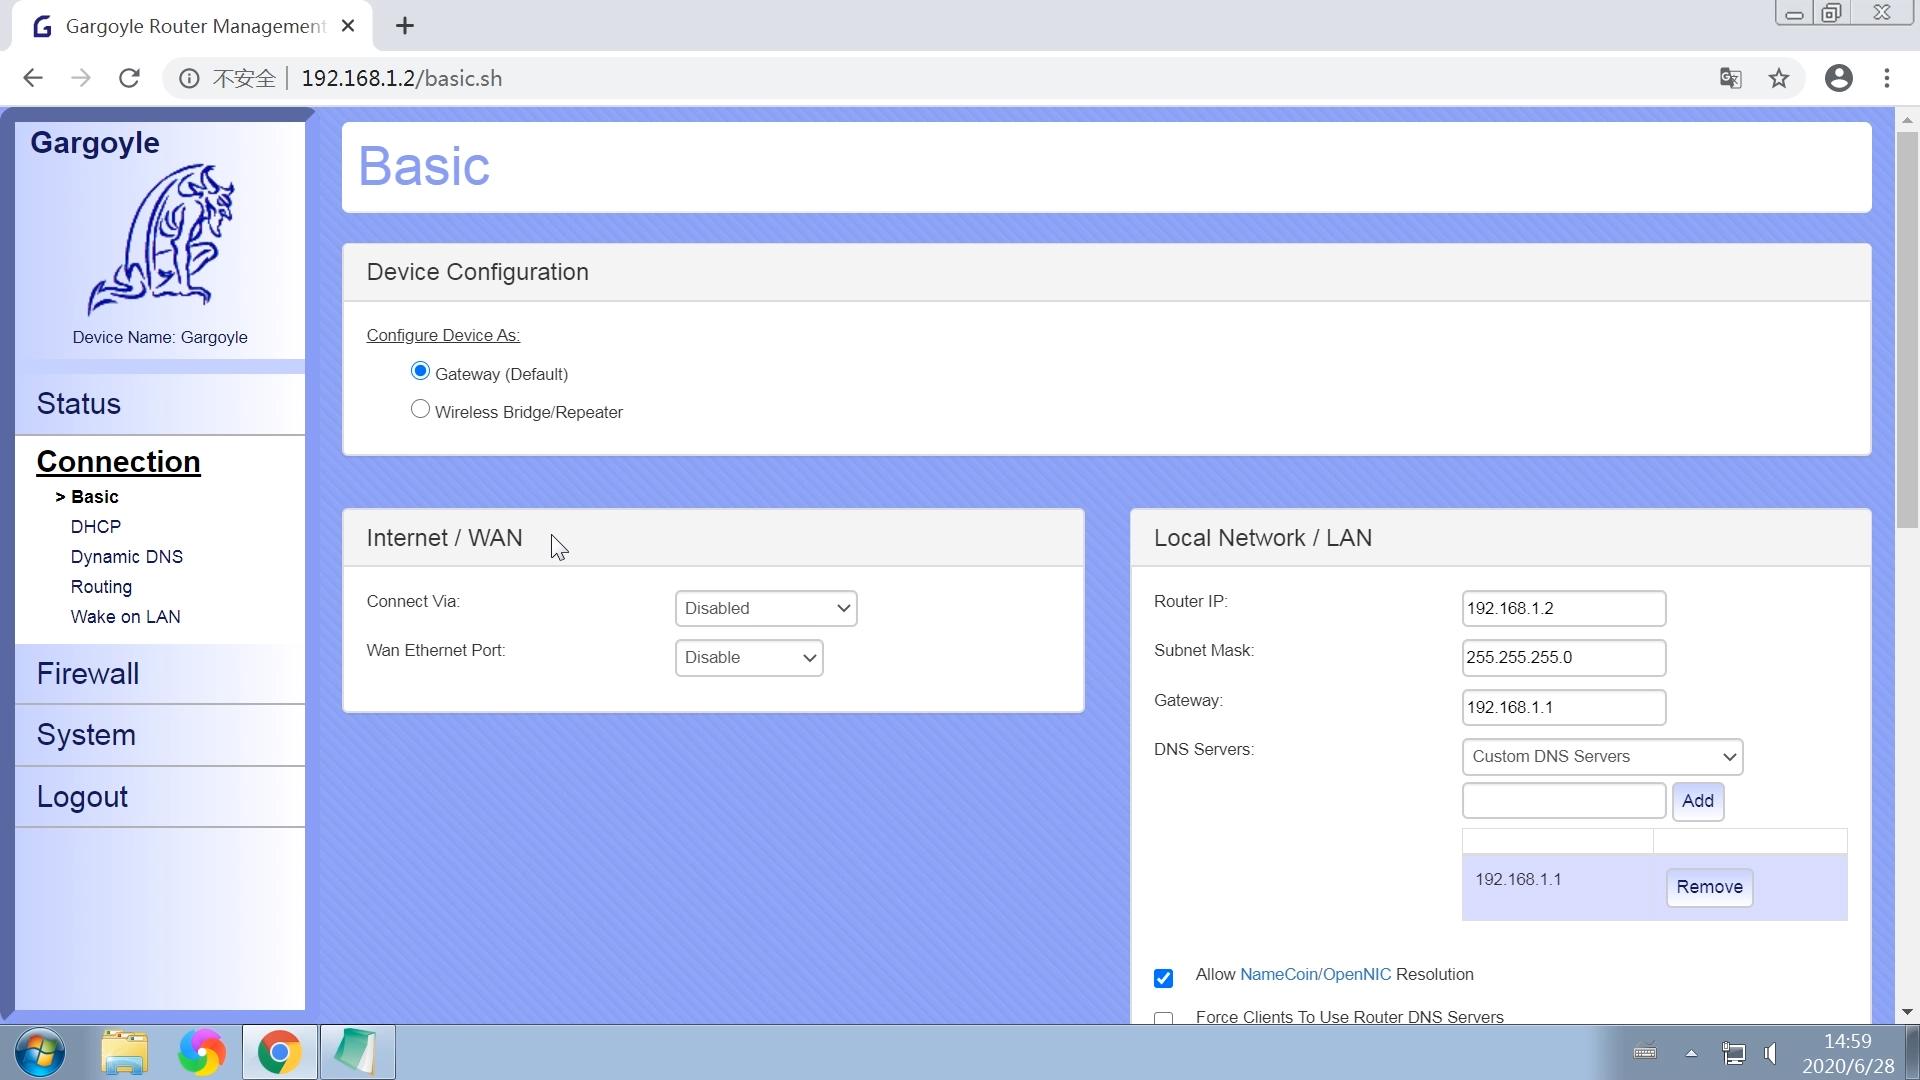Open Windows Start button

(40, 1052)
